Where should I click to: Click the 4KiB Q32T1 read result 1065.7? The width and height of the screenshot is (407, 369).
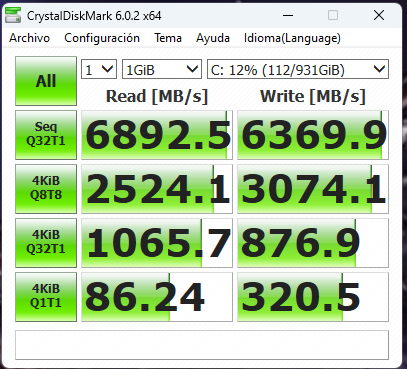pyautogui.click(x=157, y=243)
